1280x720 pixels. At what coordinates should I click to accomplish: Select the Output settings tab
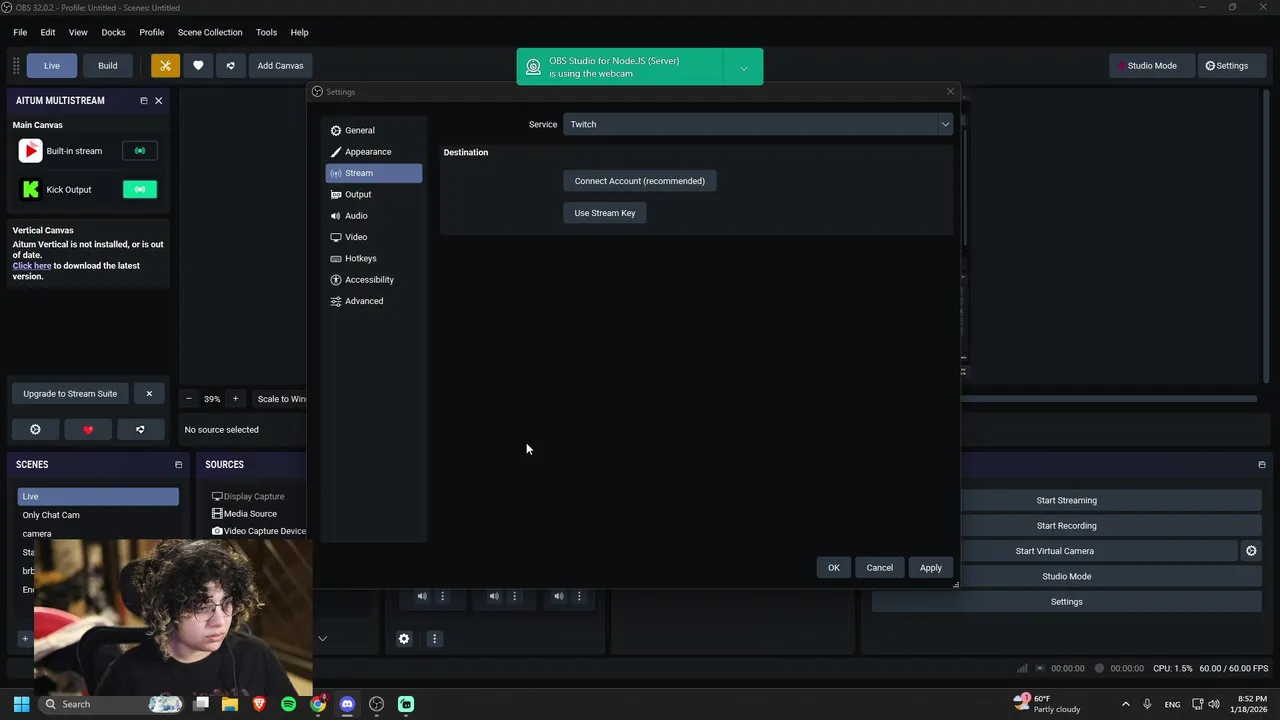click(374, 194)
